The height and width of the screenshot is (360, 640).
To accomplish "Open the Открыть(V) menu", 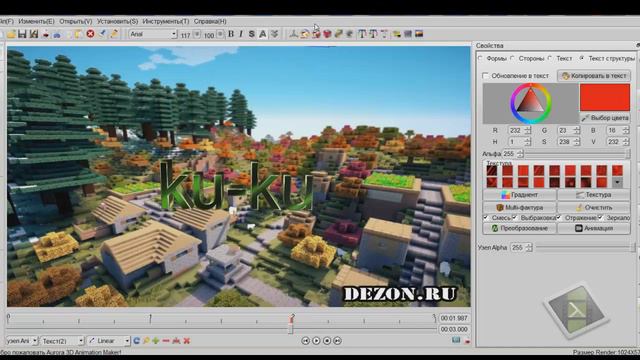I will click(76, 21).
